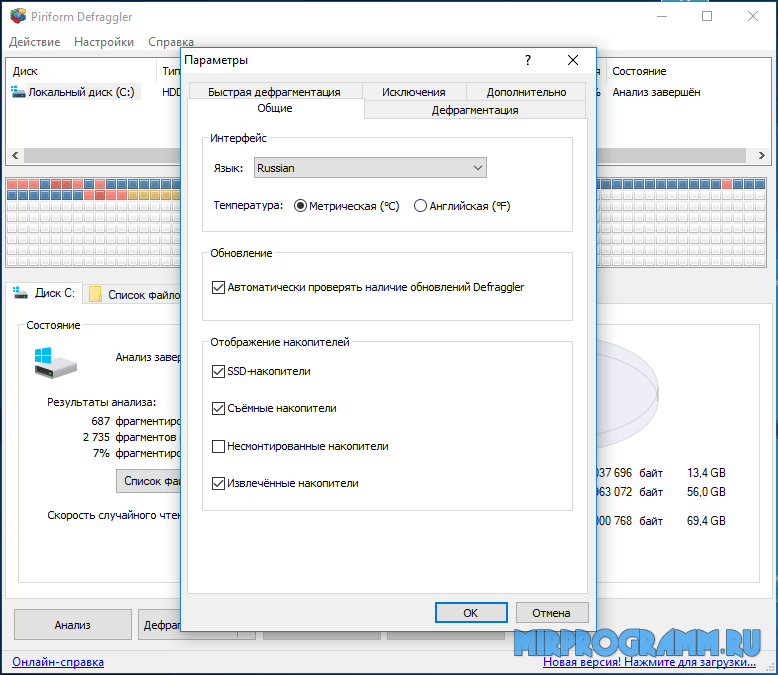Close the Параметры dialog with X

[573, 60]
